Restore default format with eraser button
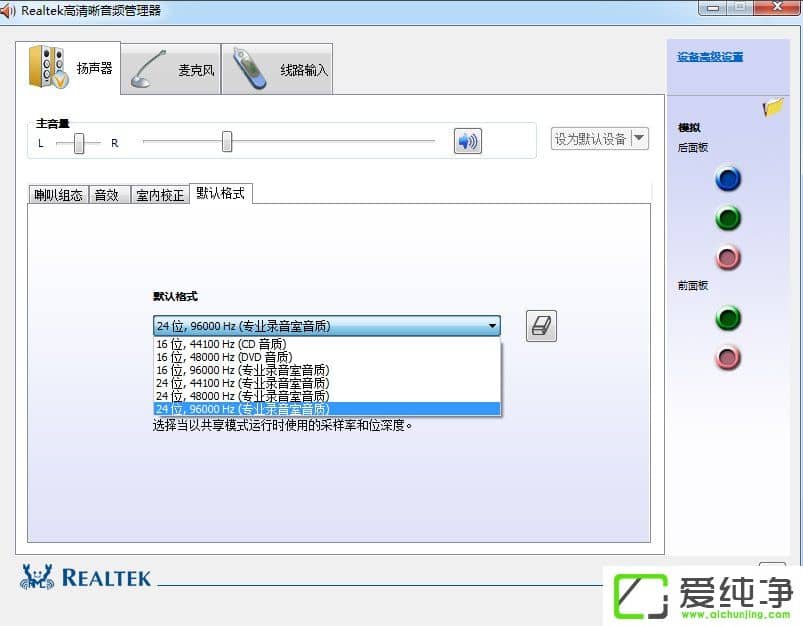The width and height of the screenshot is (803, 626). click(x=540, y=327)
